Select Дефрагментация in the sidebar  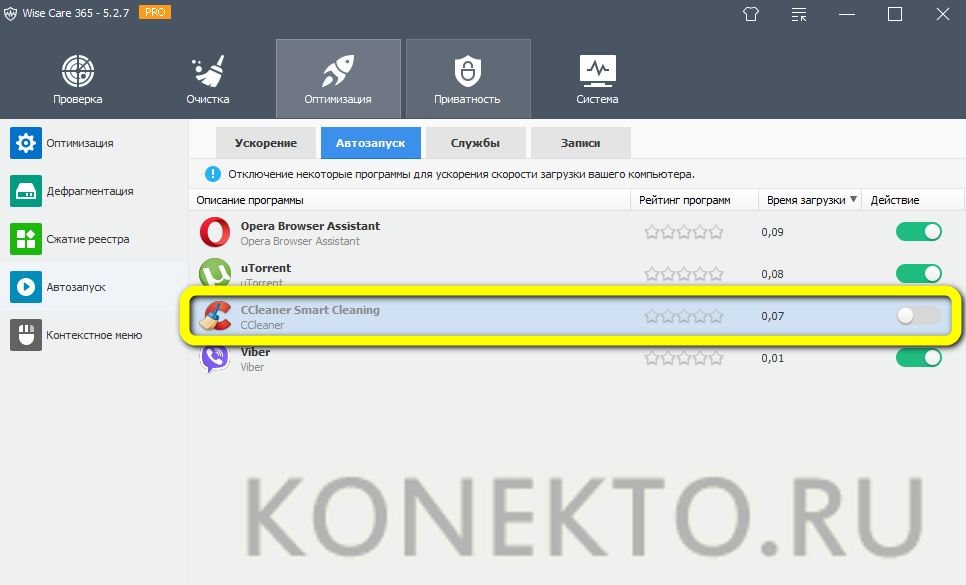[x=89, y=191]
